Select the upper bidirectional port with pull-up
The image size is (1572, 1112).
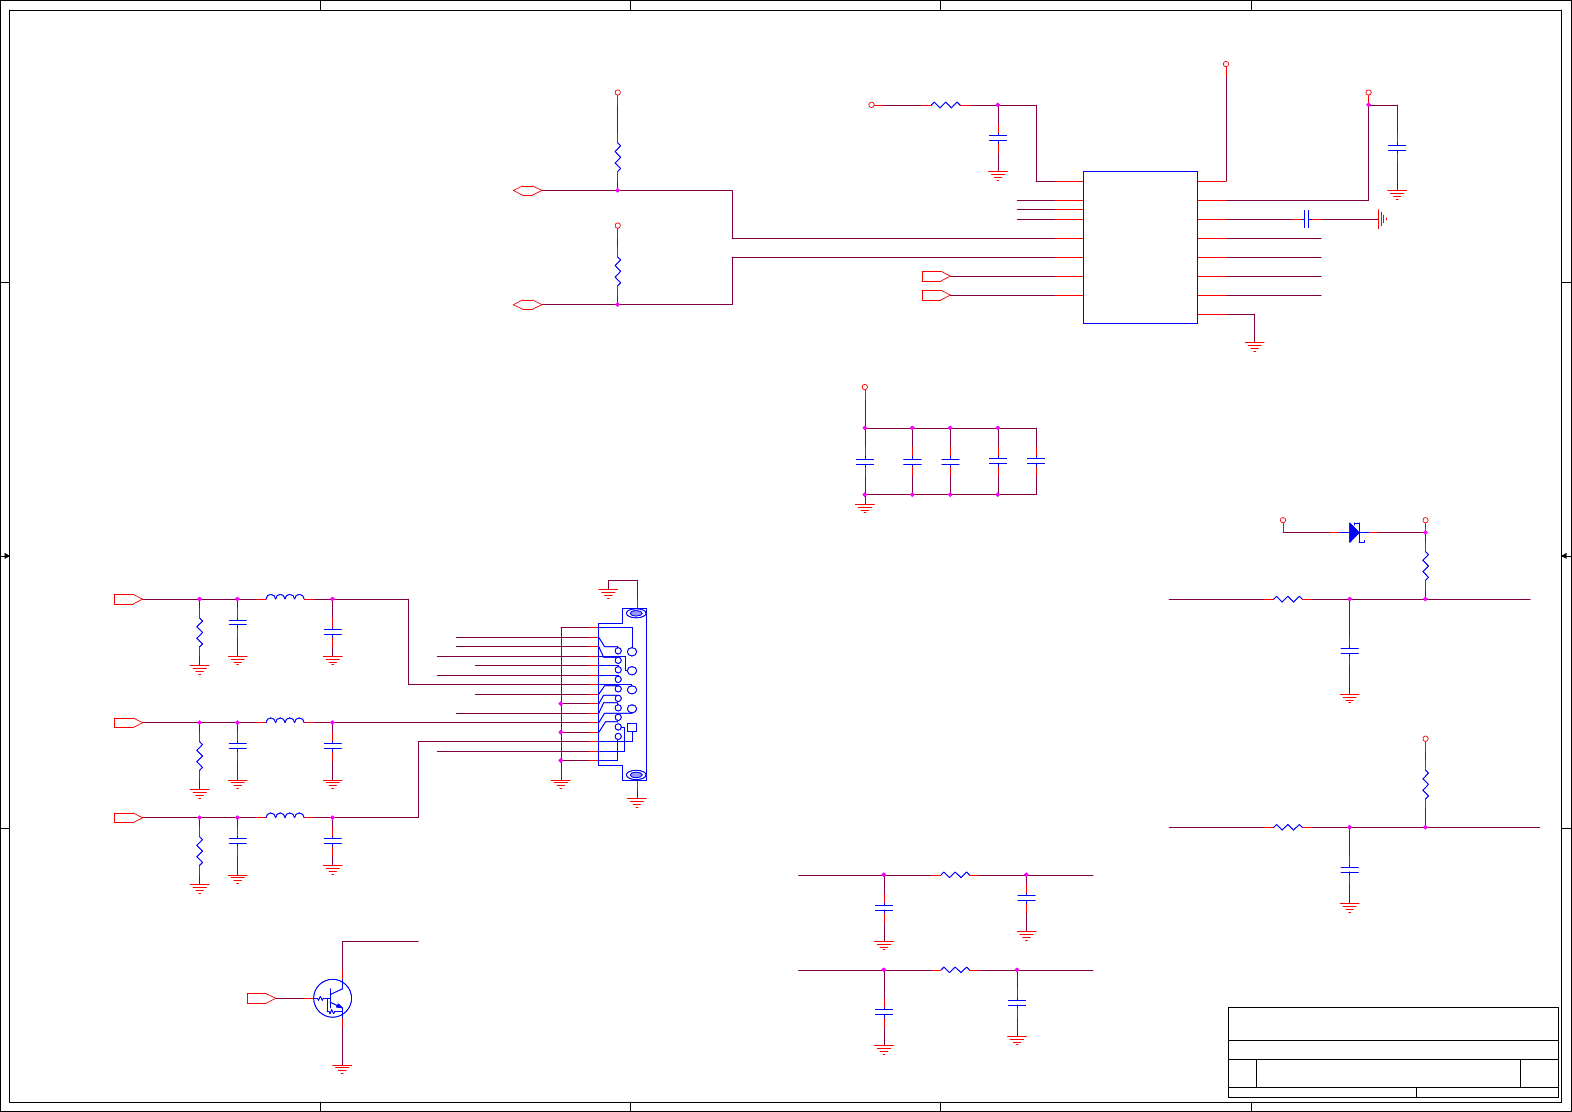527,190
